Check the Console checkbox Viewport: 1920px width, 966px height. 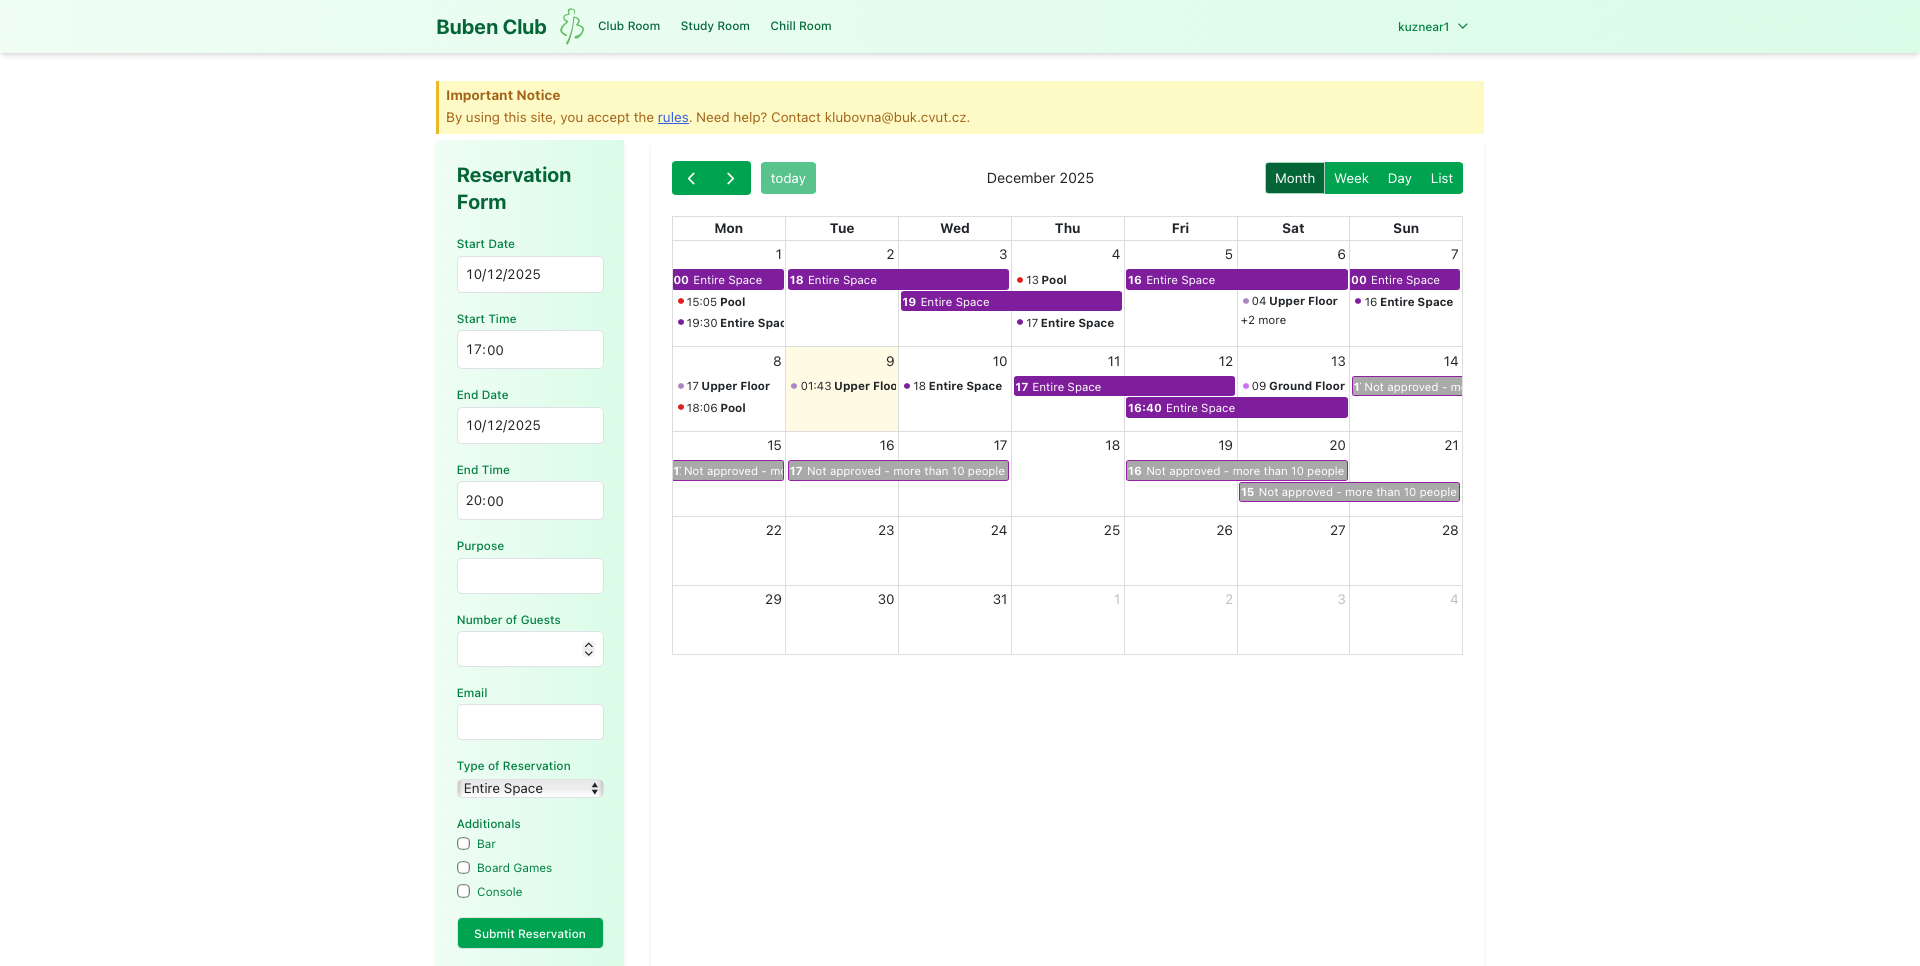click(463, 891)
